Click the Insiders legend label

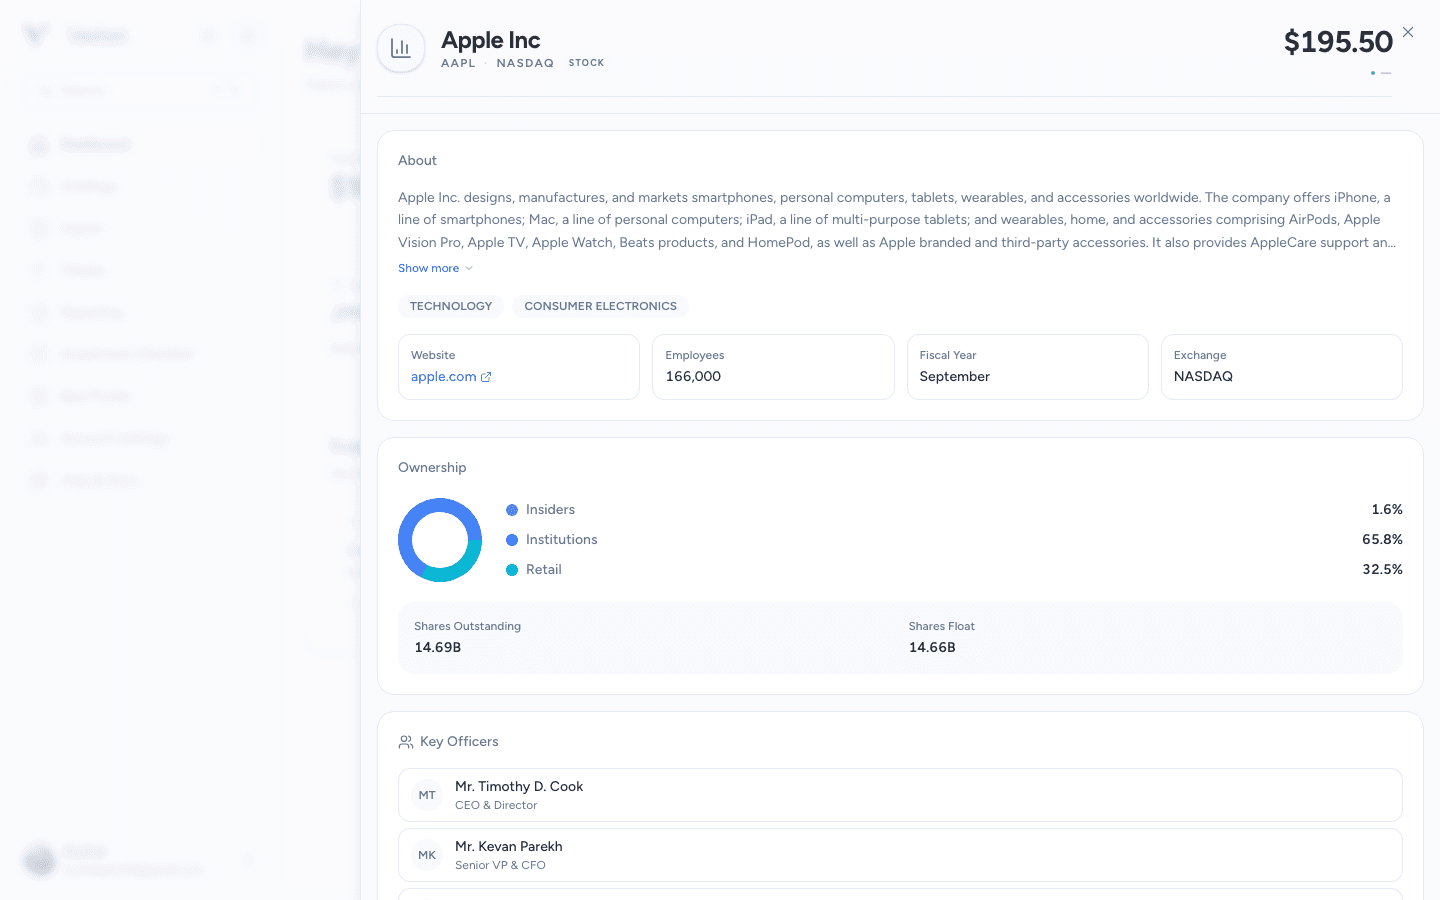pyautogui.click(x=550, y=510)
